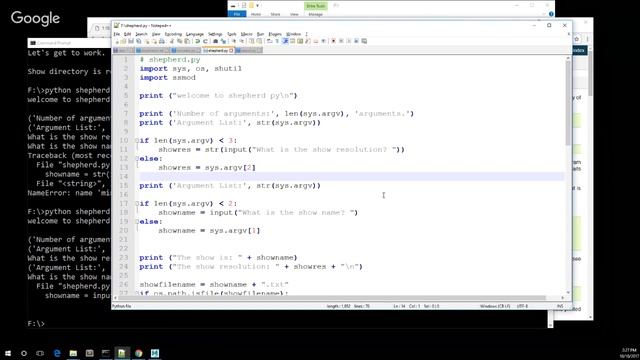Toggle the Word Wrap toolbar icon
The image size is (640, 360).
(269, 41)
